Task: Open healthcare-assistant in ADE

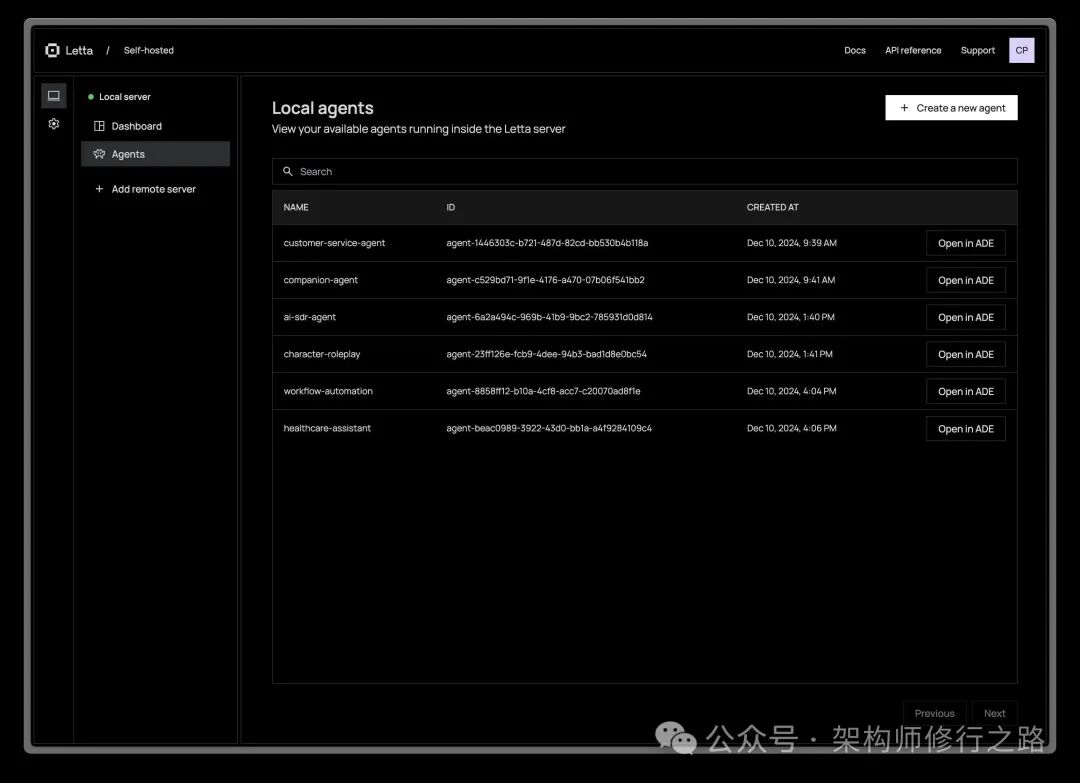Action: tap(966, 428)
